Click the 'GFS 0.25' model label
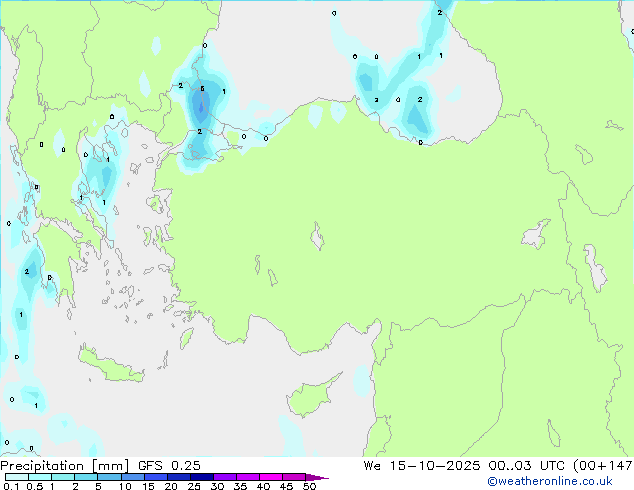Viewport: 634px width, 490px height. pyautogui.click(x=169, y=466)
